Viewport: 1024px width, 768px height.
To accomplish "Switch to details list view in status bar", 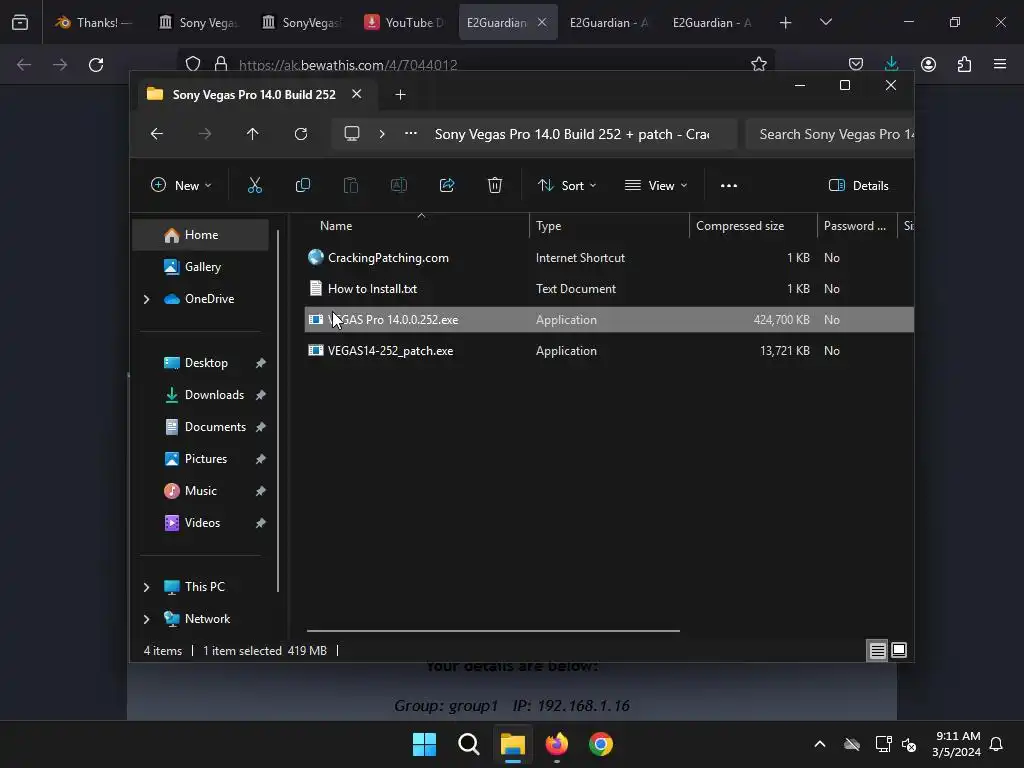I will pyautogui.click(x=877, y=650).
